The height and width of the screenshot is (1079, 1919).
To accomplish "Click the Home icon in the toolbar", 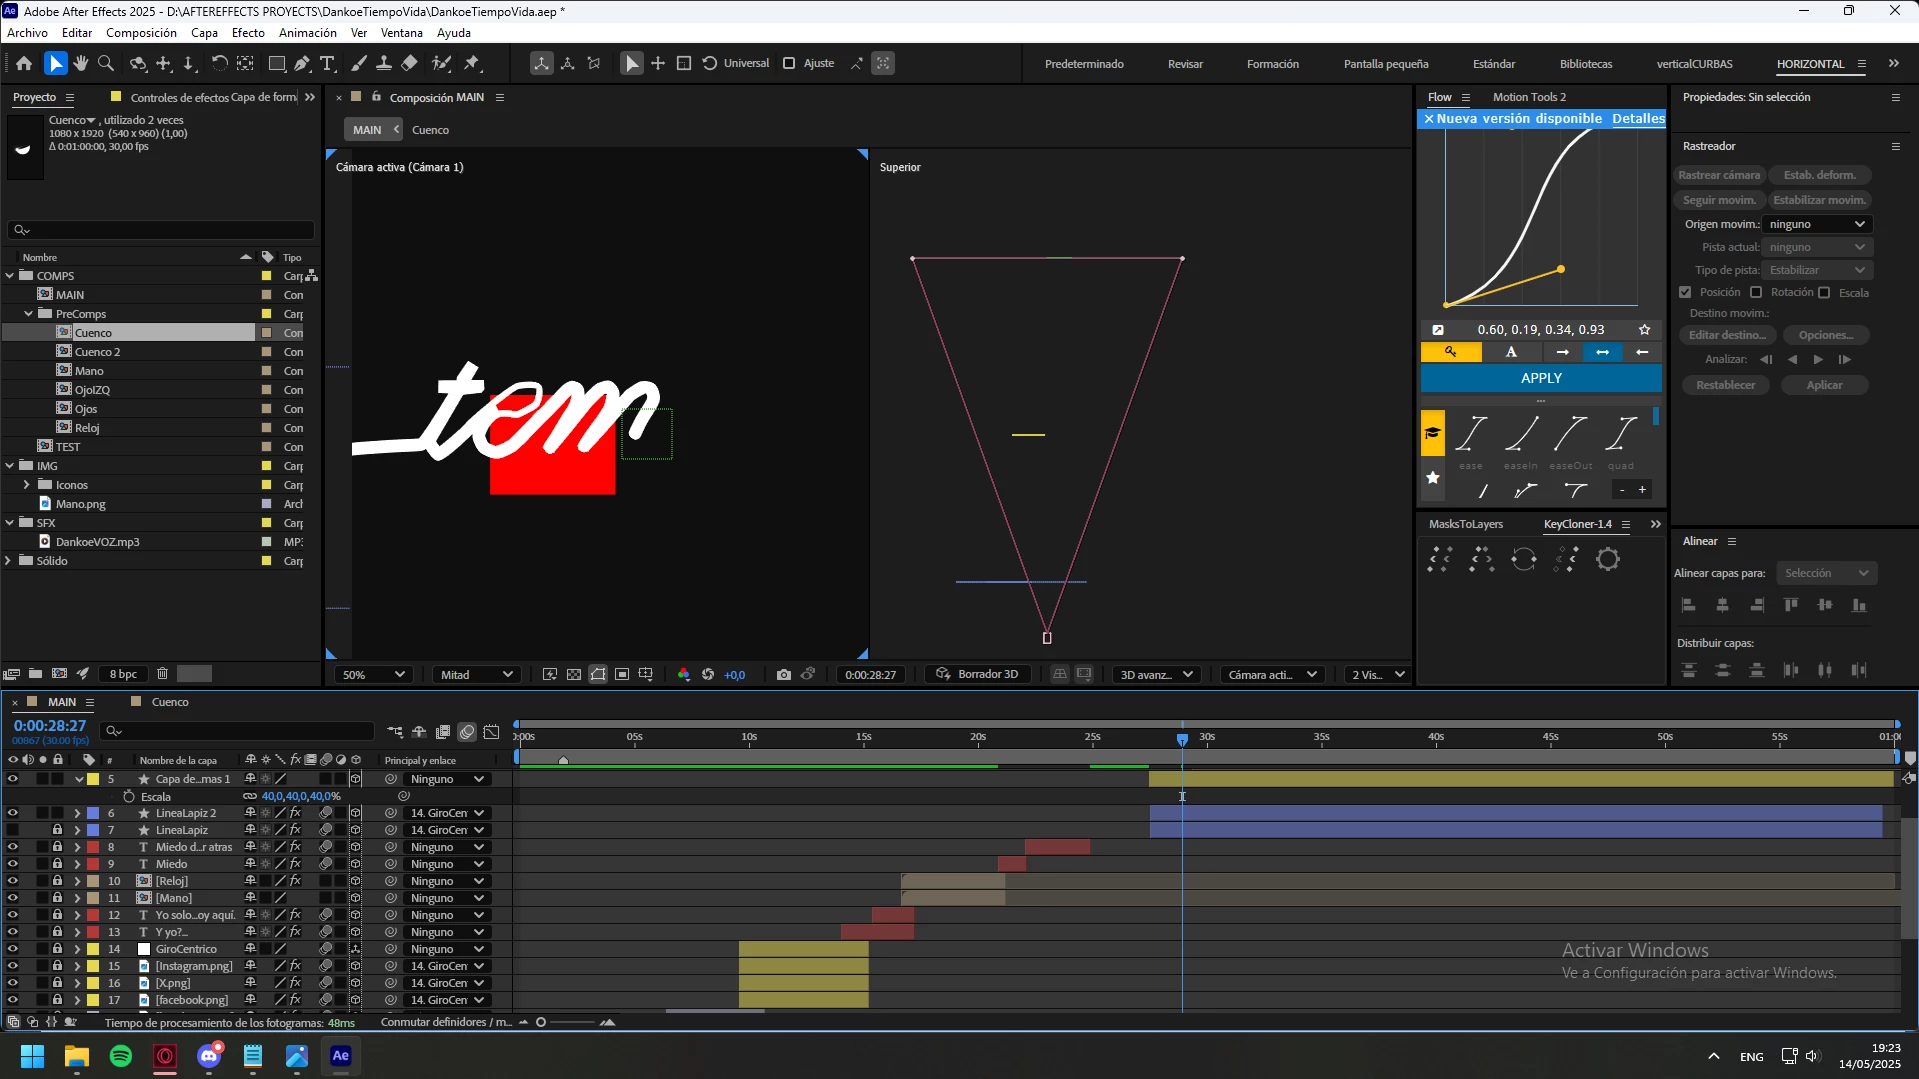I will point(24,63).
